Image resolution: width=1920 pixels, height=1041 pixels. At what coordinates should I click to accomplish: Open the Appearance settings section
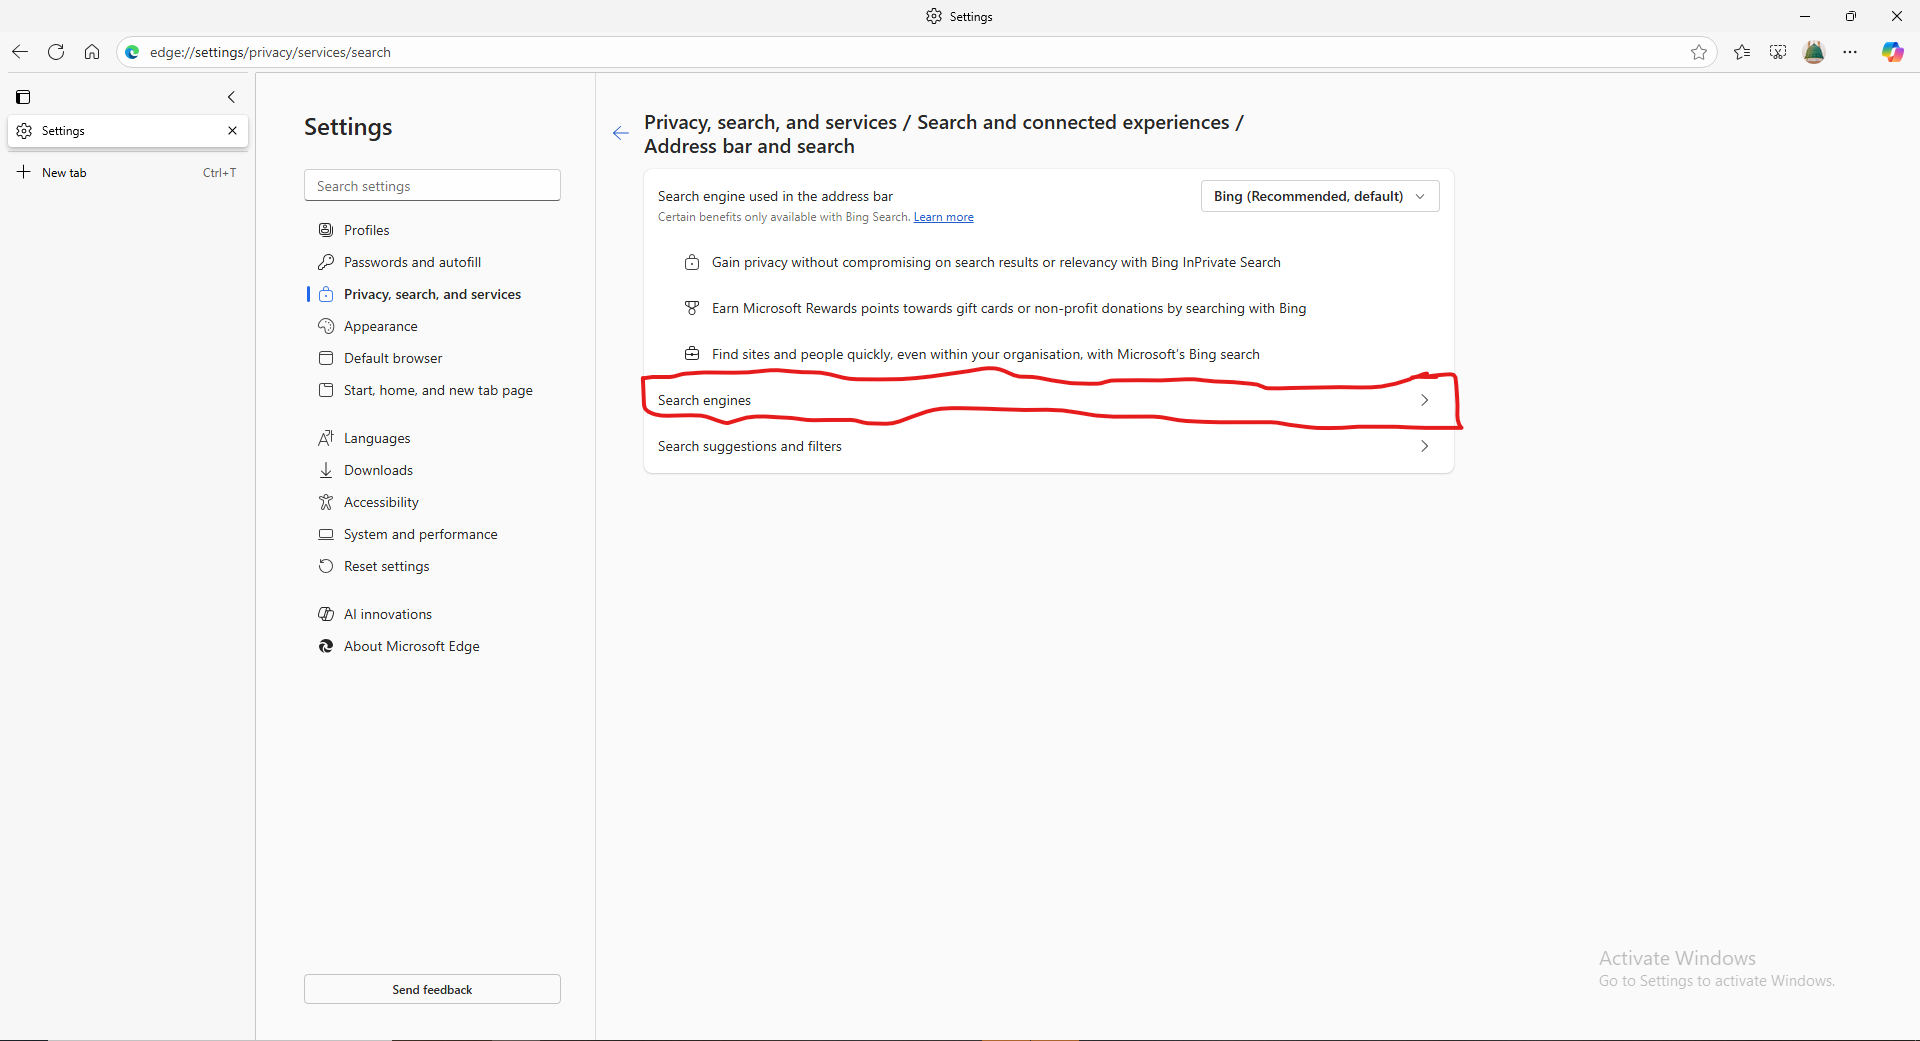pos(380,326)
